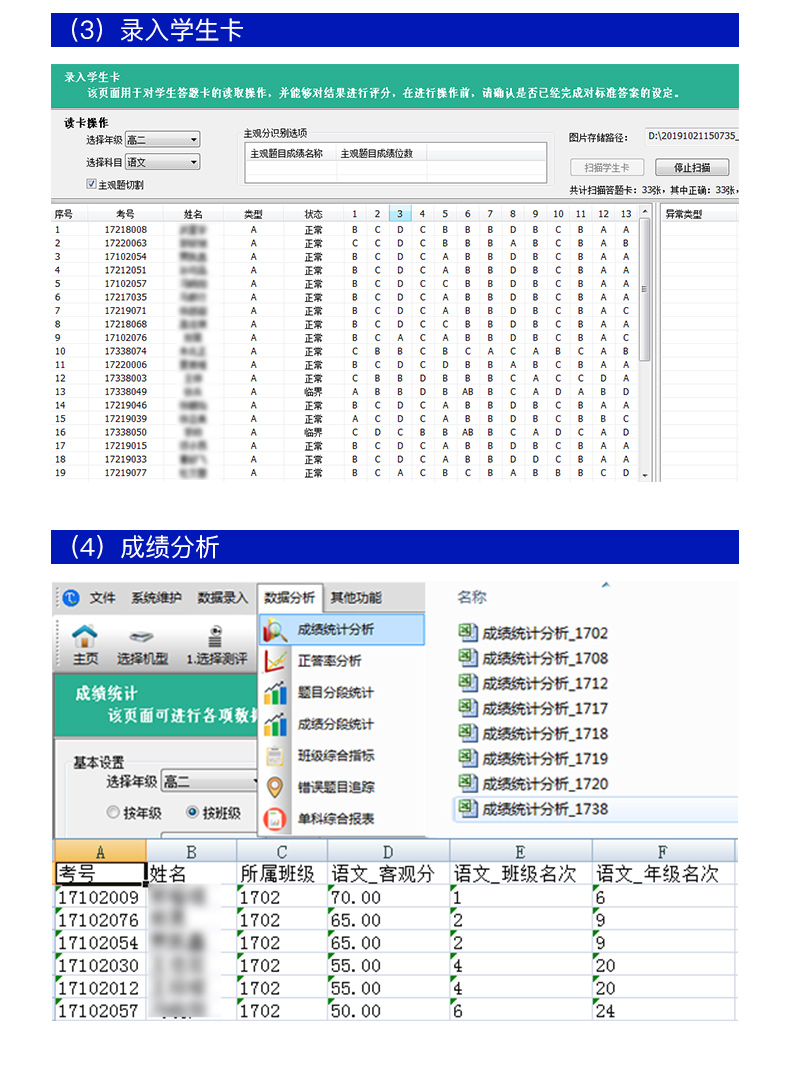Select row with 考号 17338049

(x=345, y=392)
